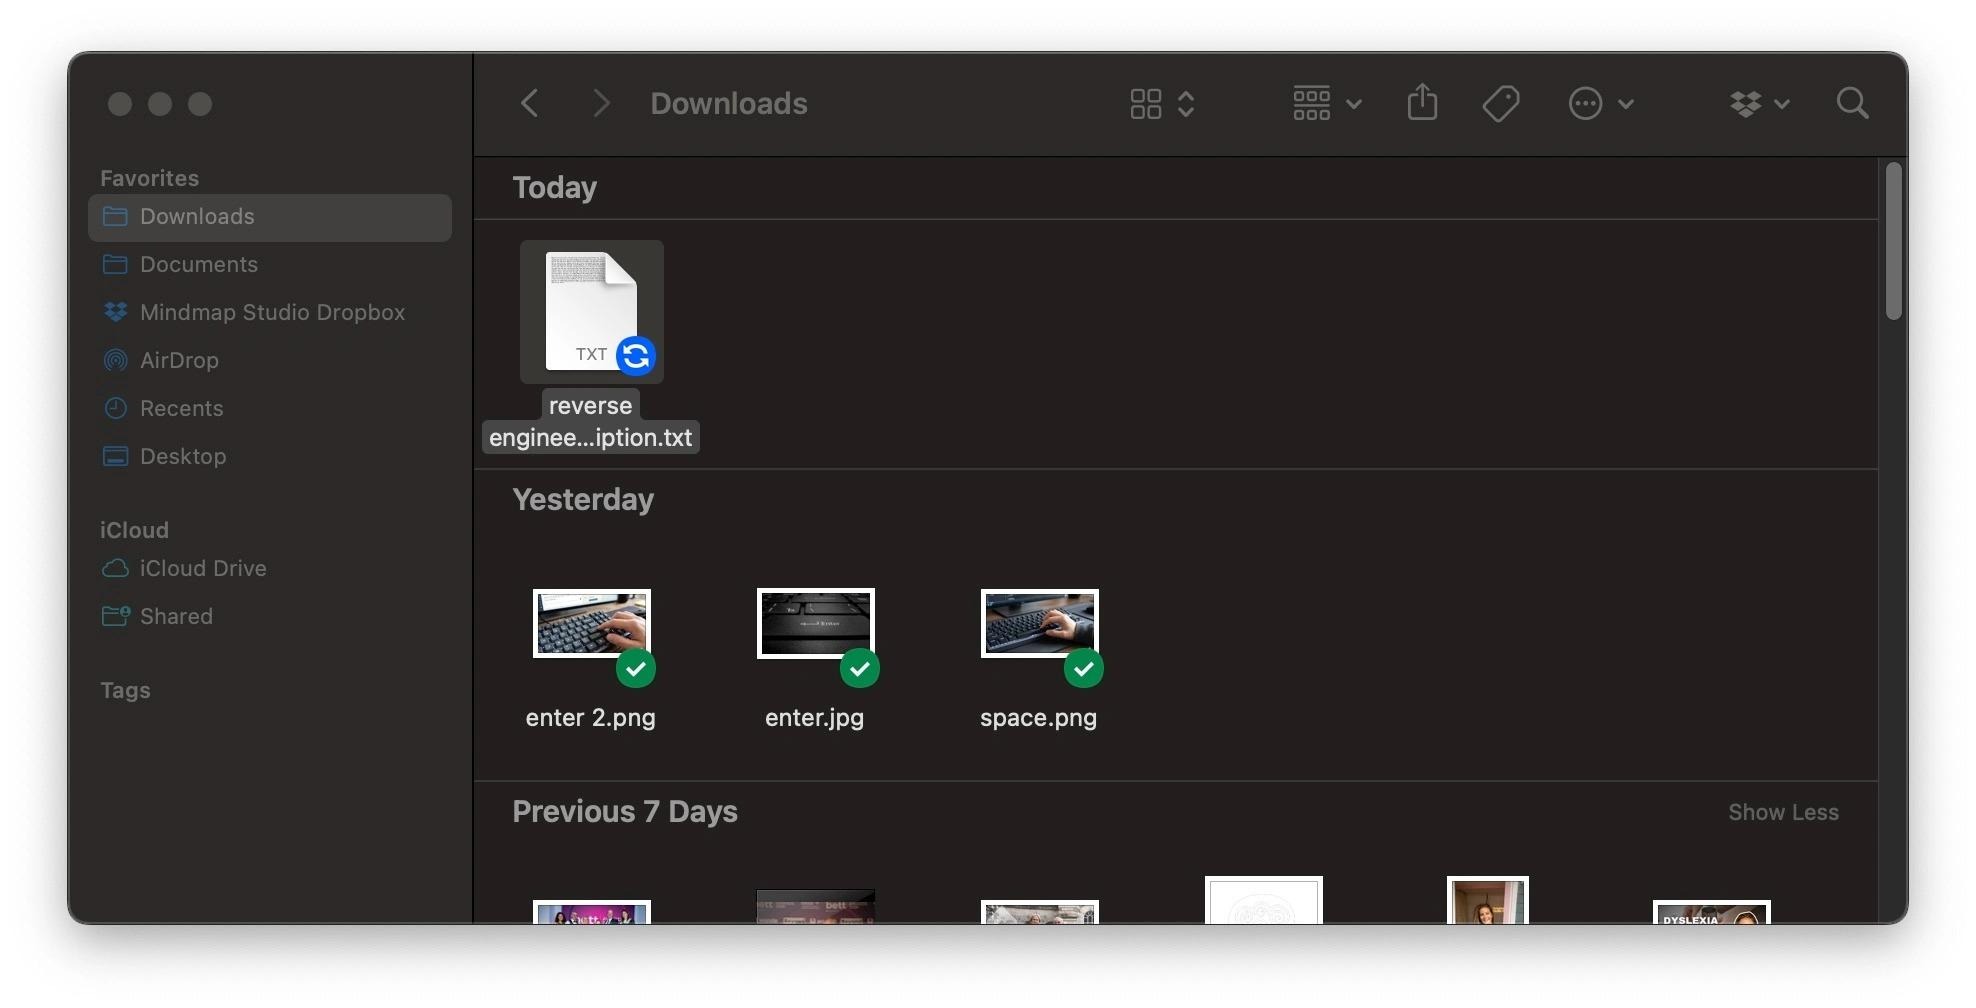
Task: Expand the ellipsis action menu
Action: tap(1601, 103)
